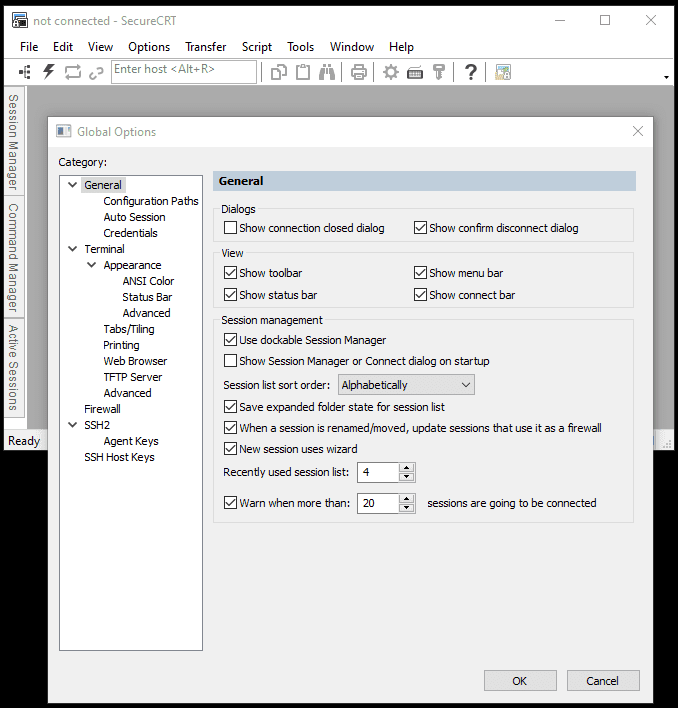Open the File menu

(x=29, y=47)
